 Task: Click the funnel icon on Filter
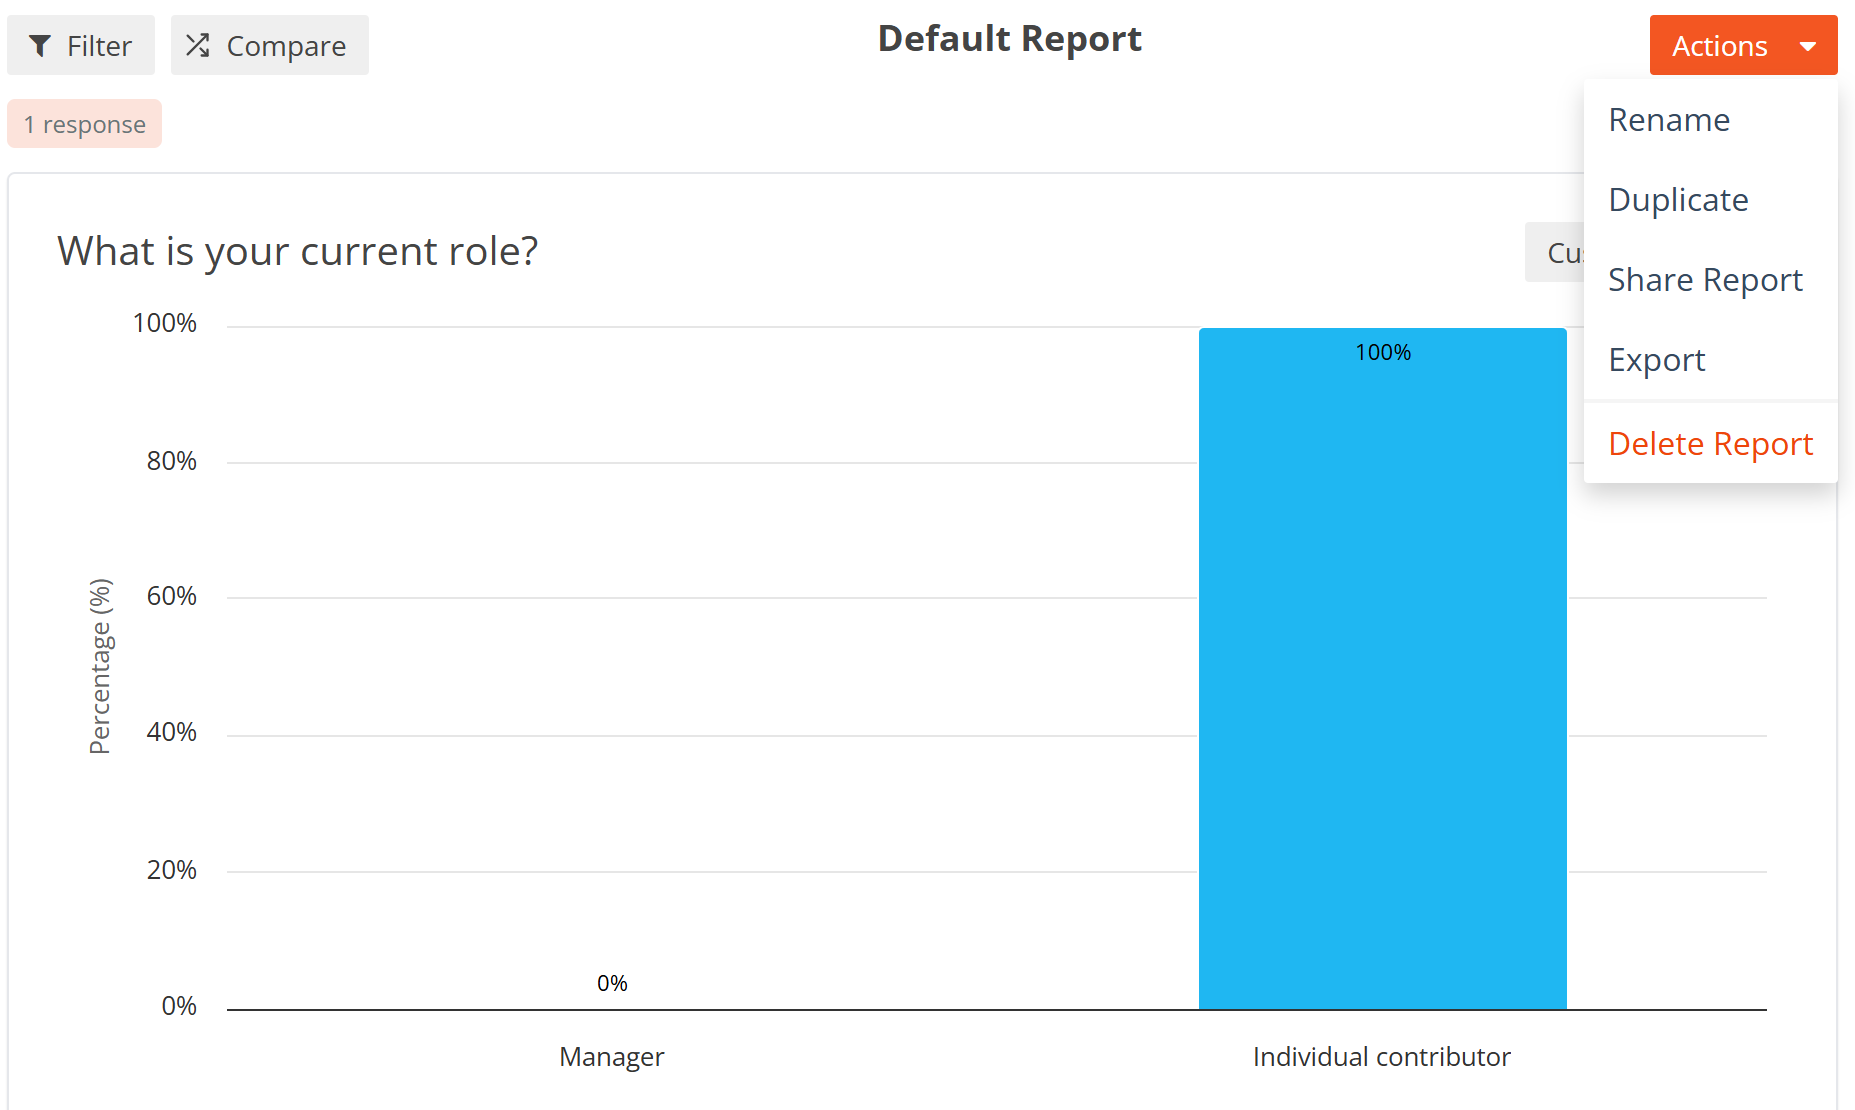tap(40, 45)
